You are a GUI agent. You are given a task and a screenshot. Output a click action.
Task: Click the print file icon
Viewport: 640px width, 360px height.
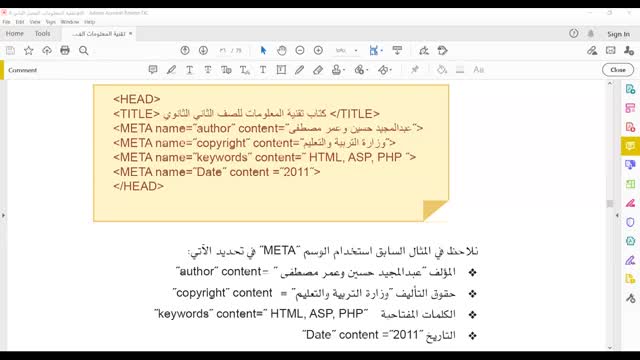point(65,51)
